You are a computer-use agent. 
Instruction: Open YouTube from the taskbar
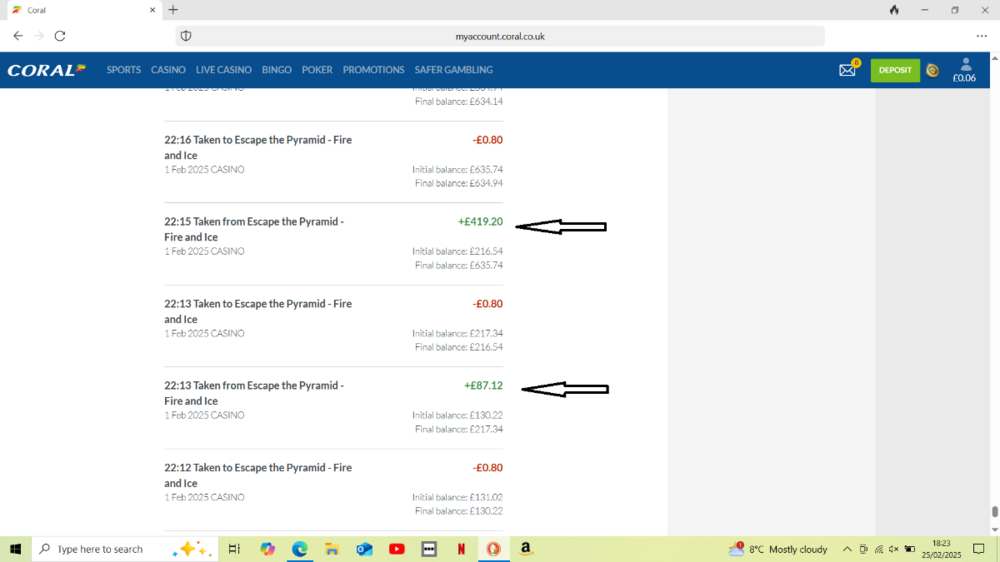click(x=397, y=549)
